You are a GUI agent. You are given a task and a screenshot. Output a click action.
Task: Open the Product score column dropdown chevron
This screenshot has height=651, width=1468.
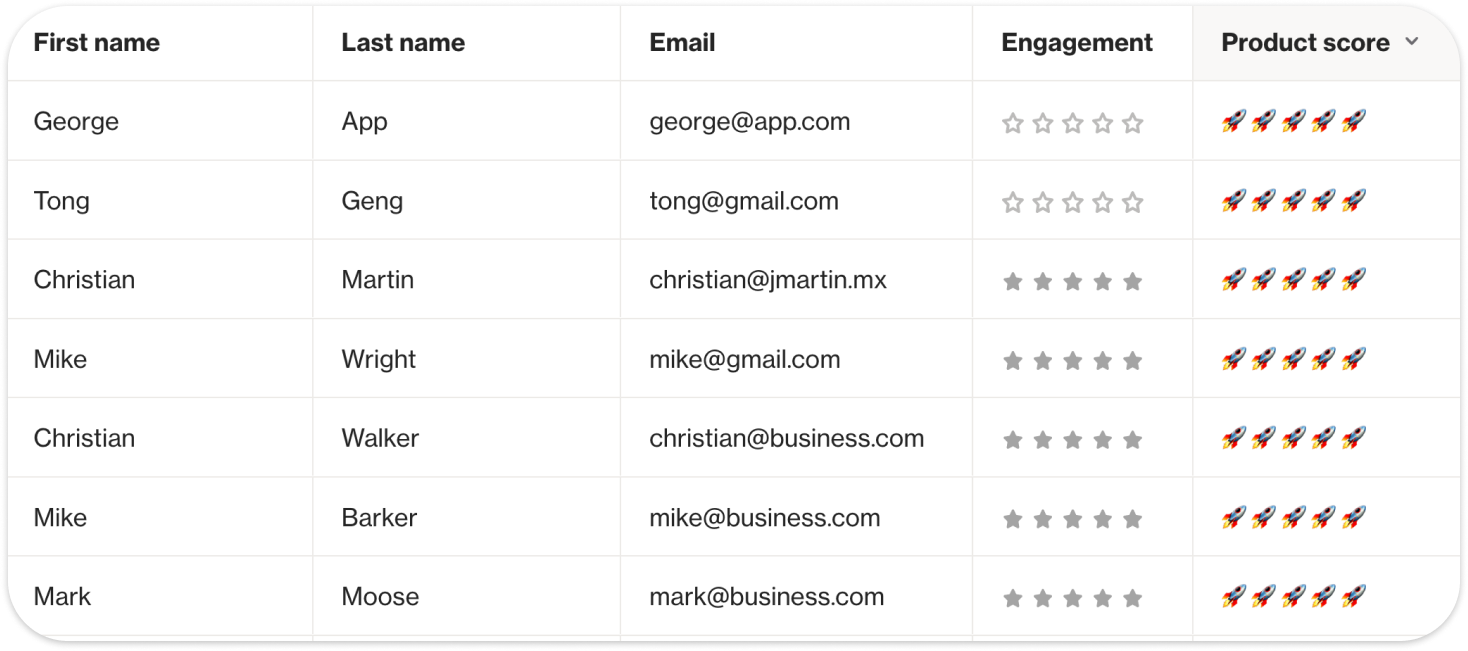[x=1411, y=42]
